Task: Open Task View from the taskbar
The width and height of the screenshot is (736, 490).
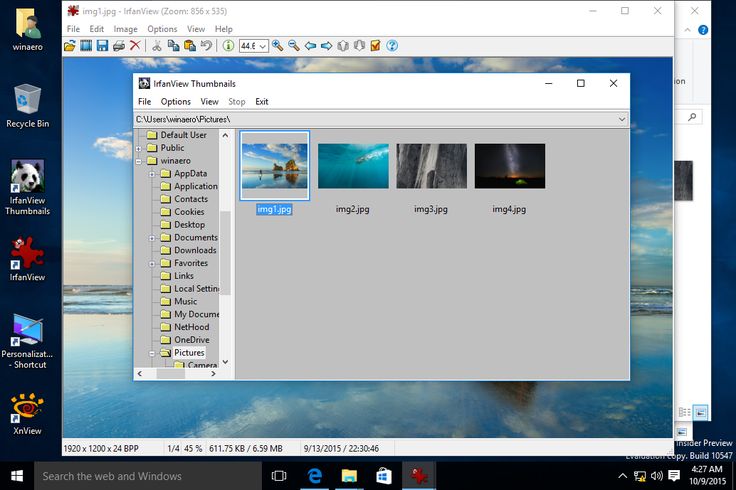Action: 279,476
